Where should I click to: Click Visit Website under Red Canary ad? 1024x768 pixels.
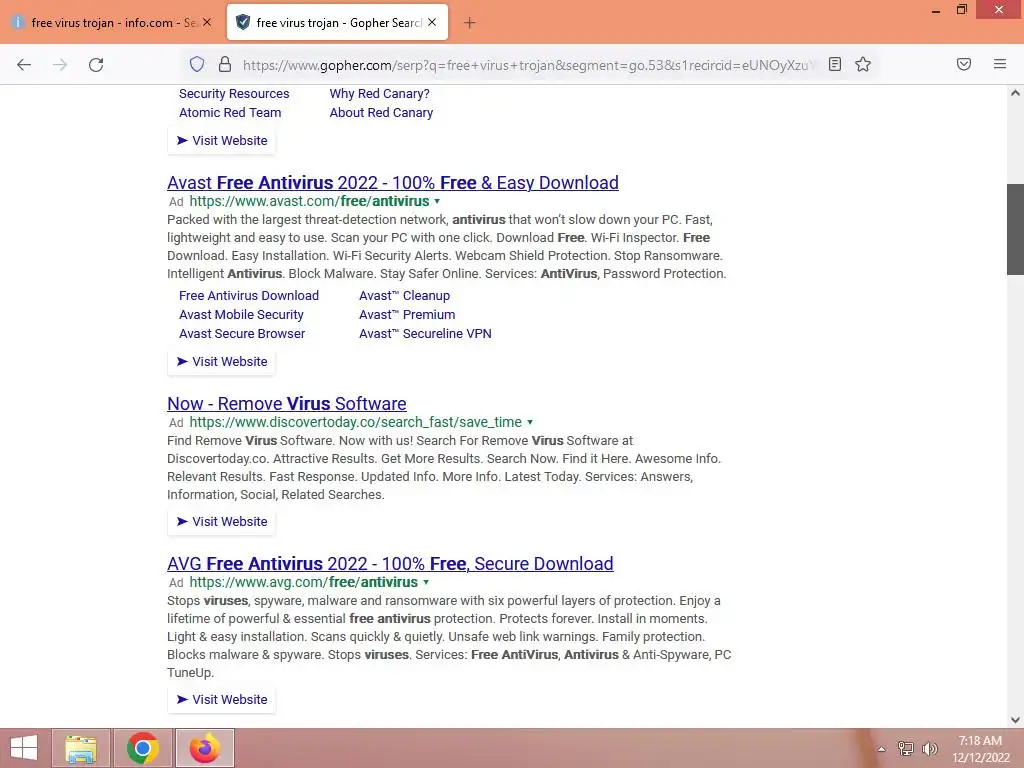click(x=222, y=140)
